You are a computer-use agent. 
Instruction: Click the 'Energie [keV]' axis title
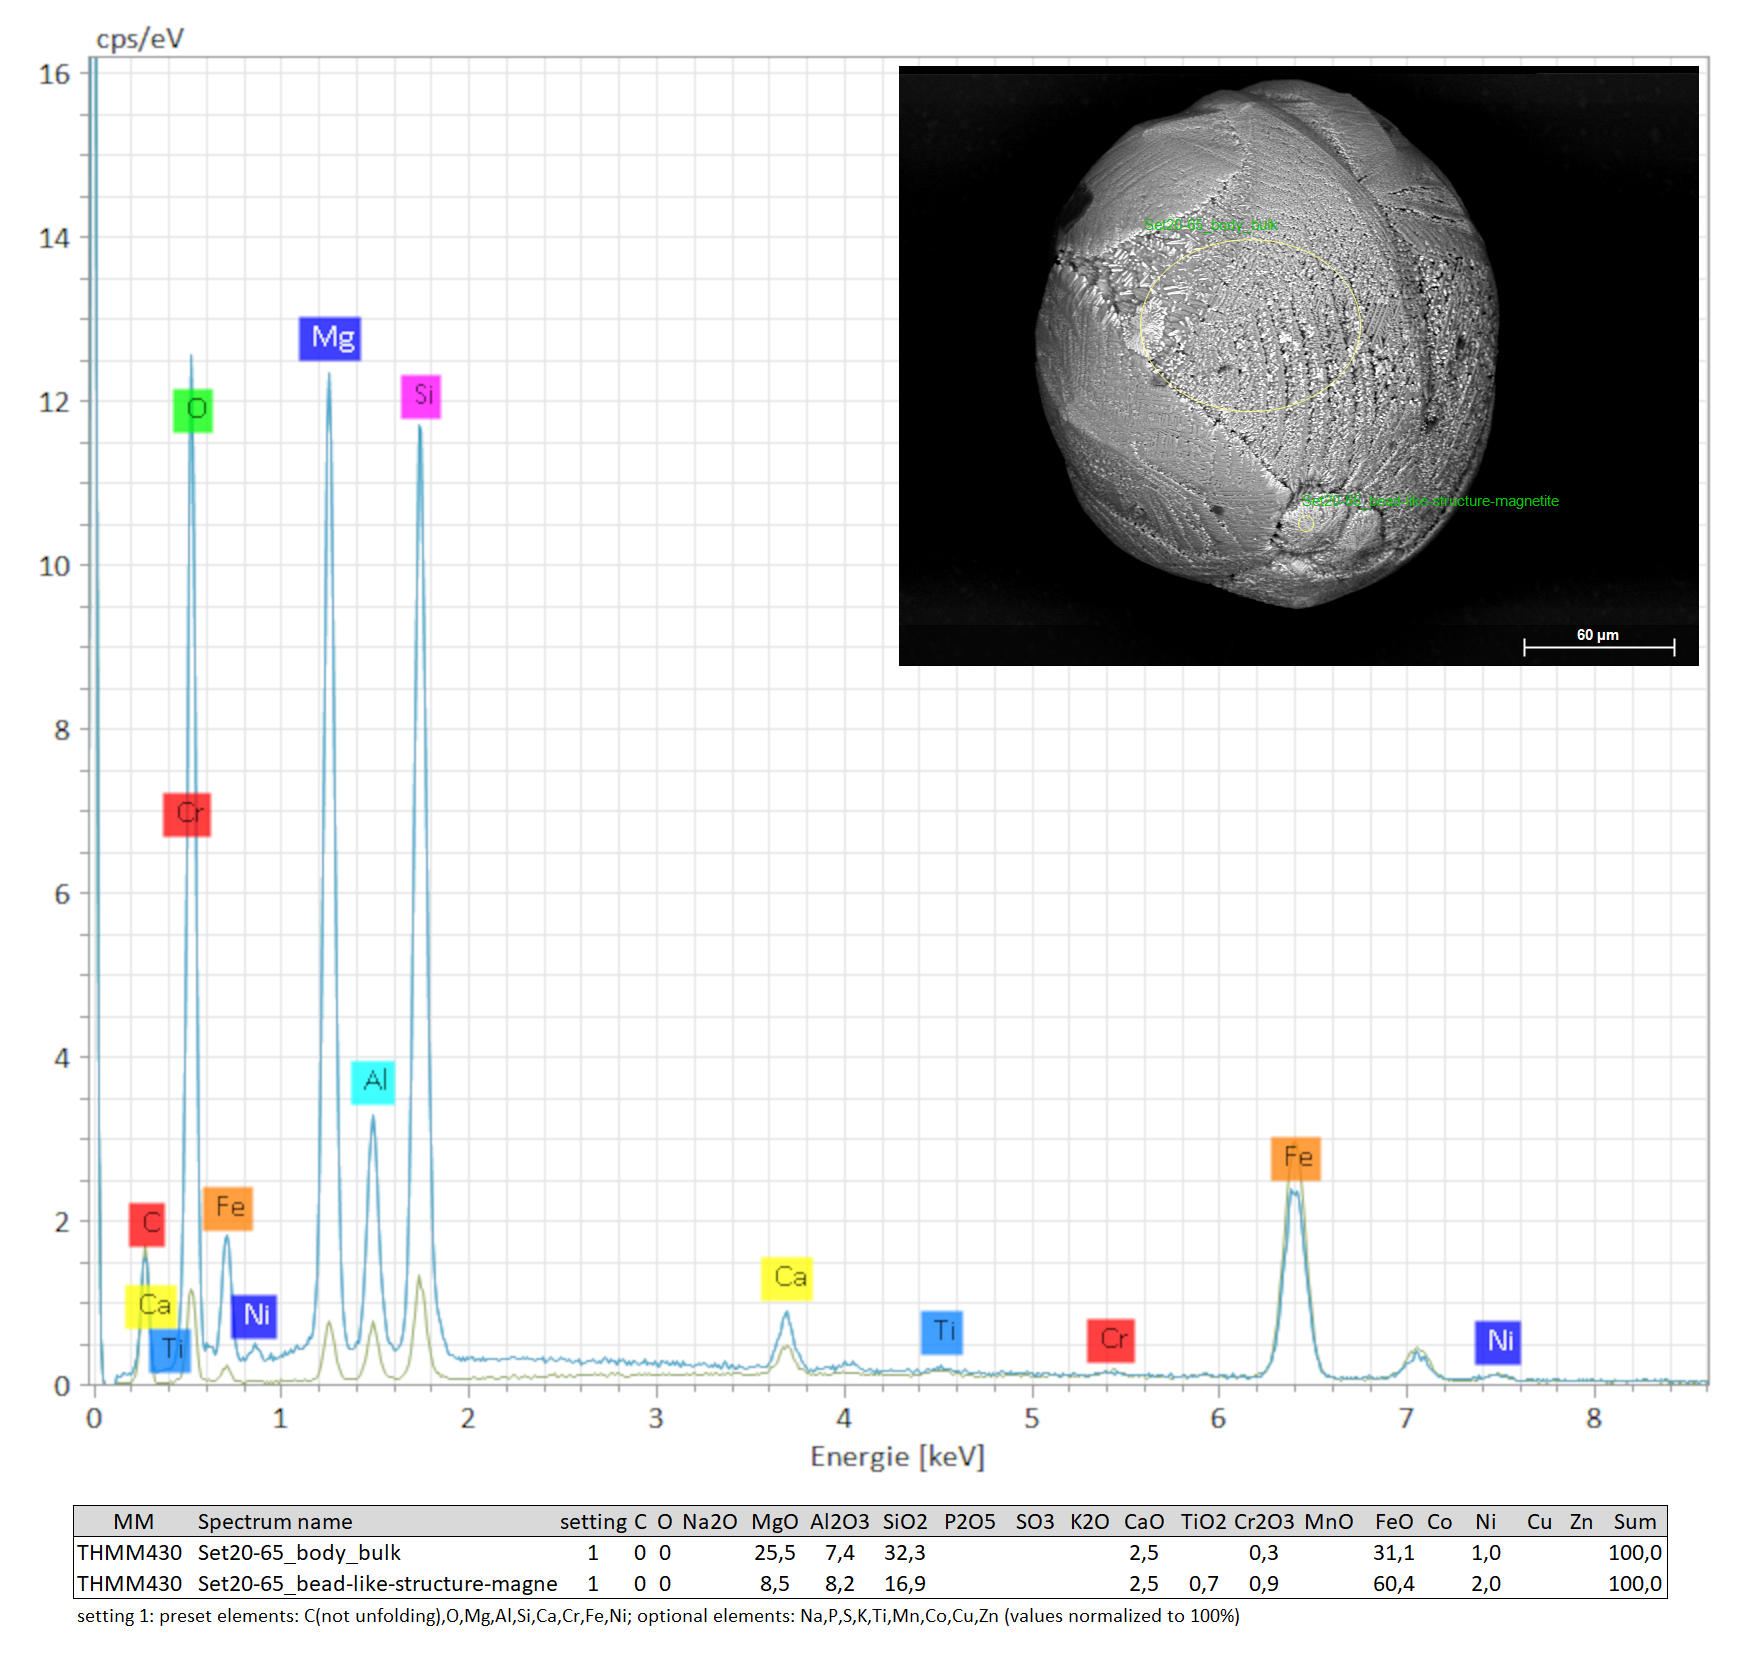pos(897,1457)
